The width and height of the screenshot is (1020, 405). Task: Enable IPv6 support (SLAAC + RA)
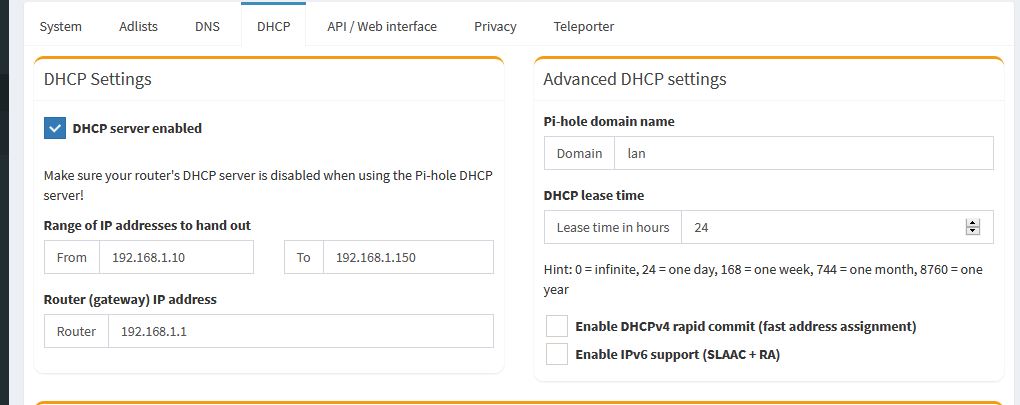click(557, 354)
